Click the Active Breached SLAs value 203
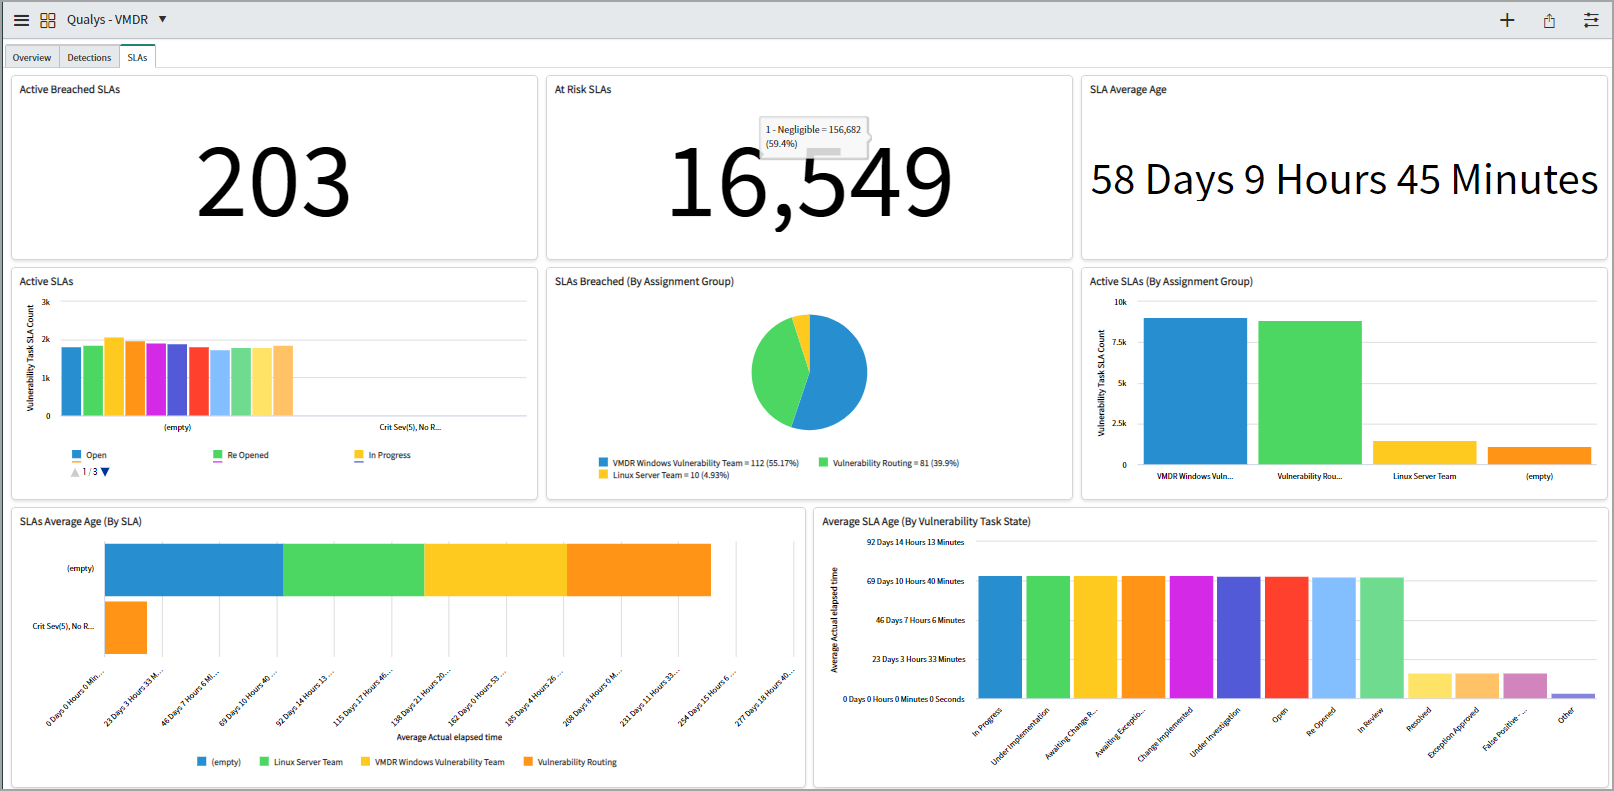The height and width of the screenshot is (791, 1614). pyautogui.click(x=273, y=182)
